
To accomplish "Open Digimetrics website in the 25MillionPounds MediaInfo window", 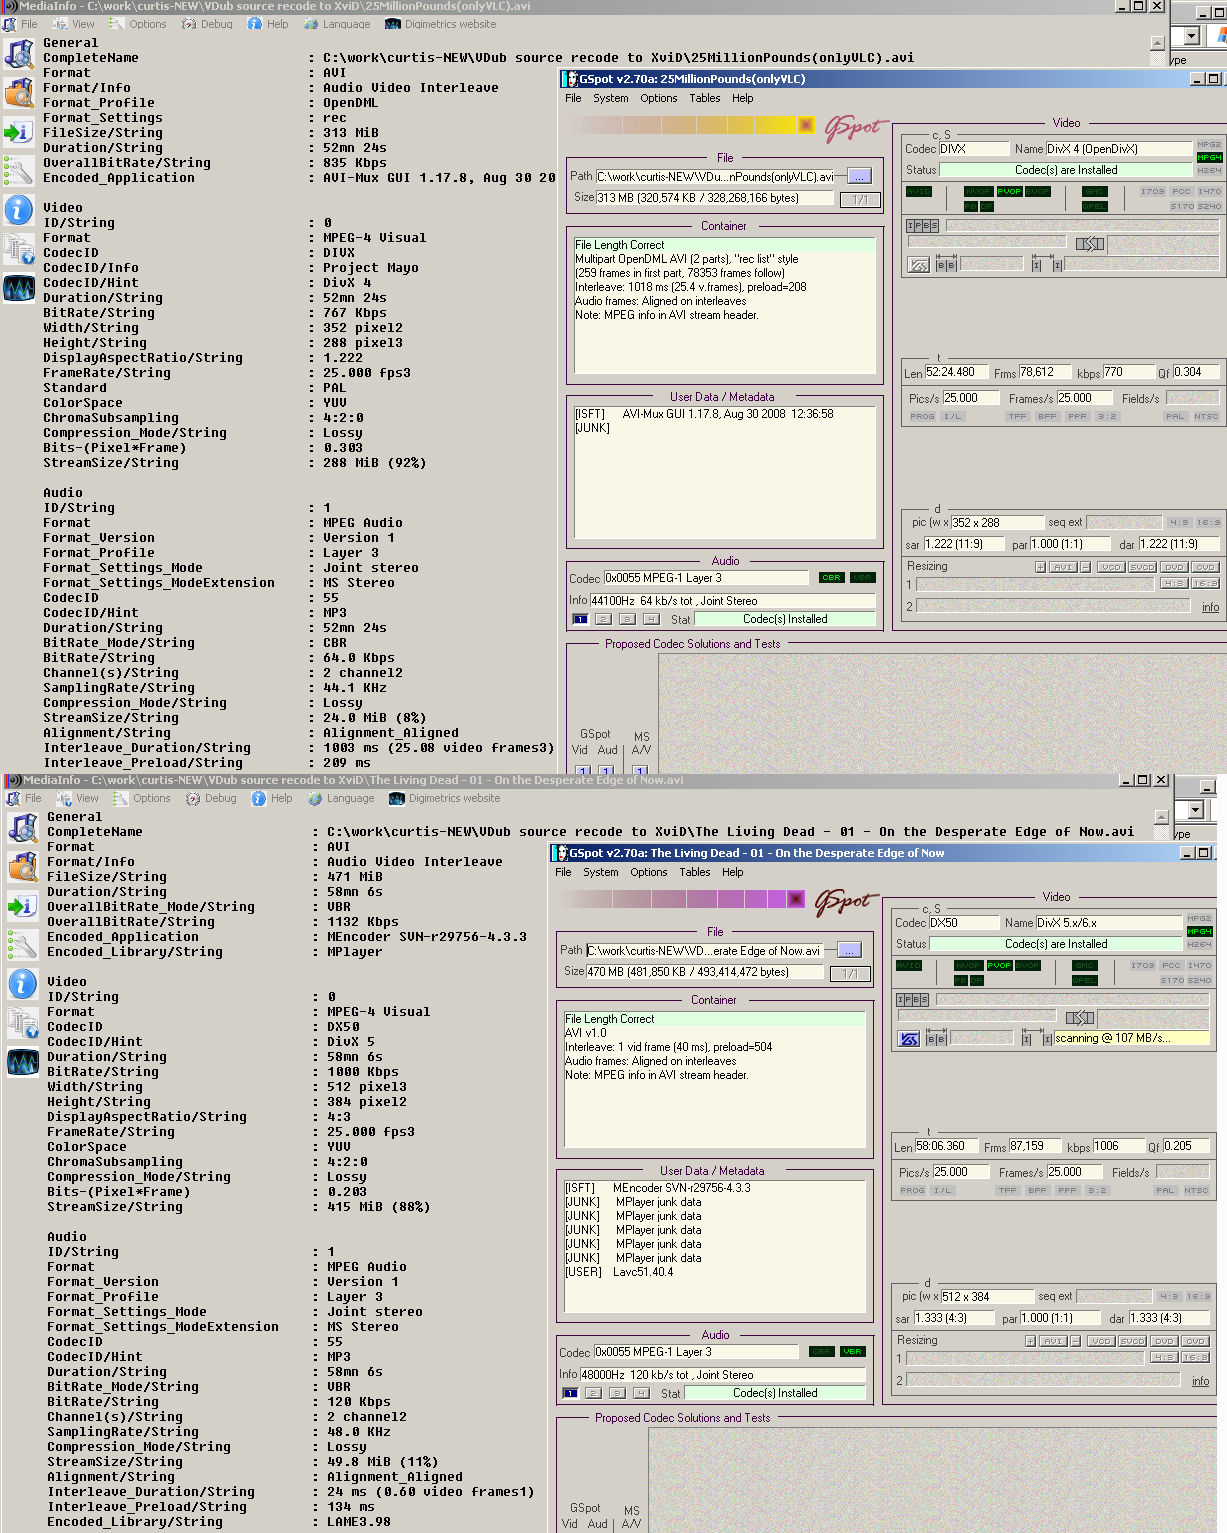I will 440,24.
